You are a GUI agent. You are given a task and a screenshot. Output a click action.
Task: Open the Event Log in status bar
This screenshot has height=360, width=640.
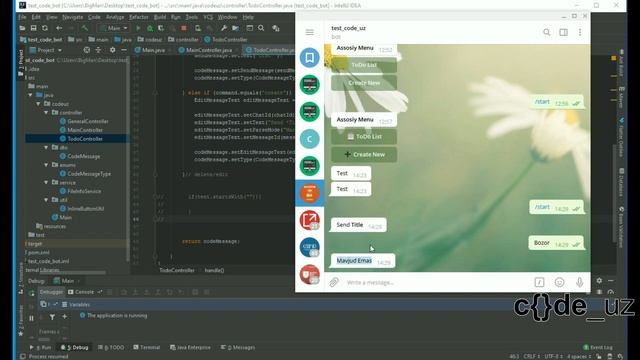598,347
